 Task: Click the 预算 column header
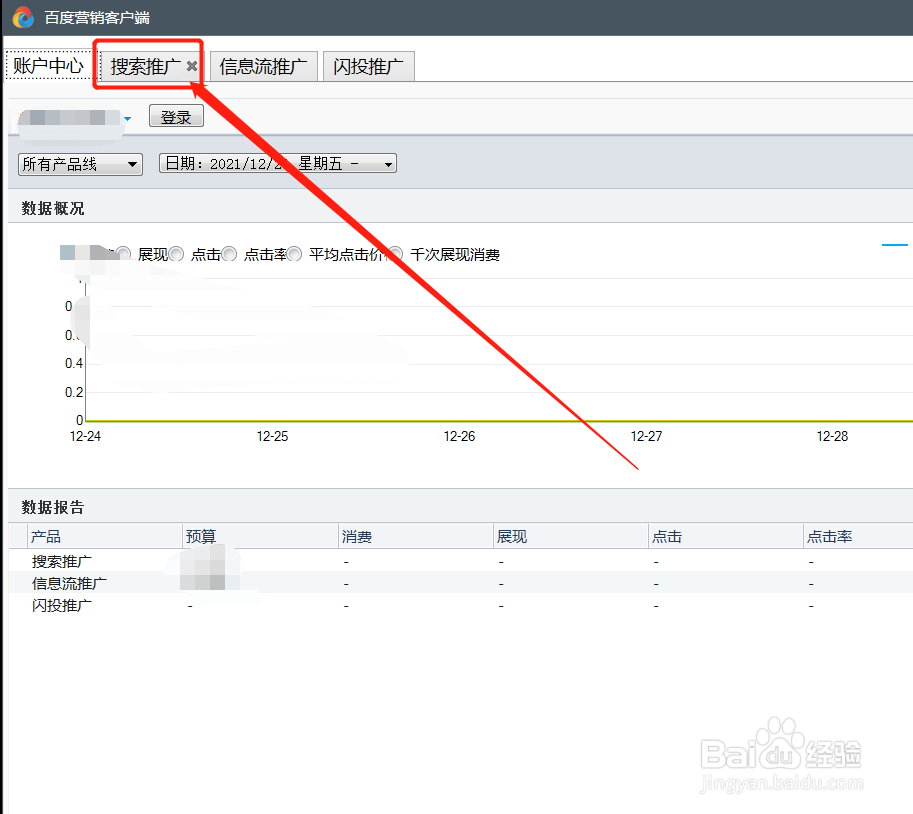(x=260, y=536)
